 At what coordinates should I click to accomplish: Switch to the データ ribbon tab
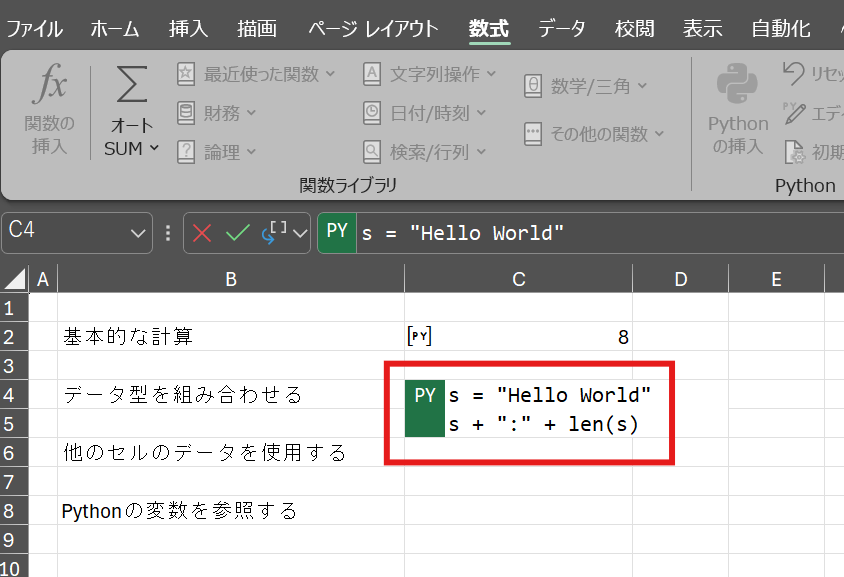tap(562, 28)
